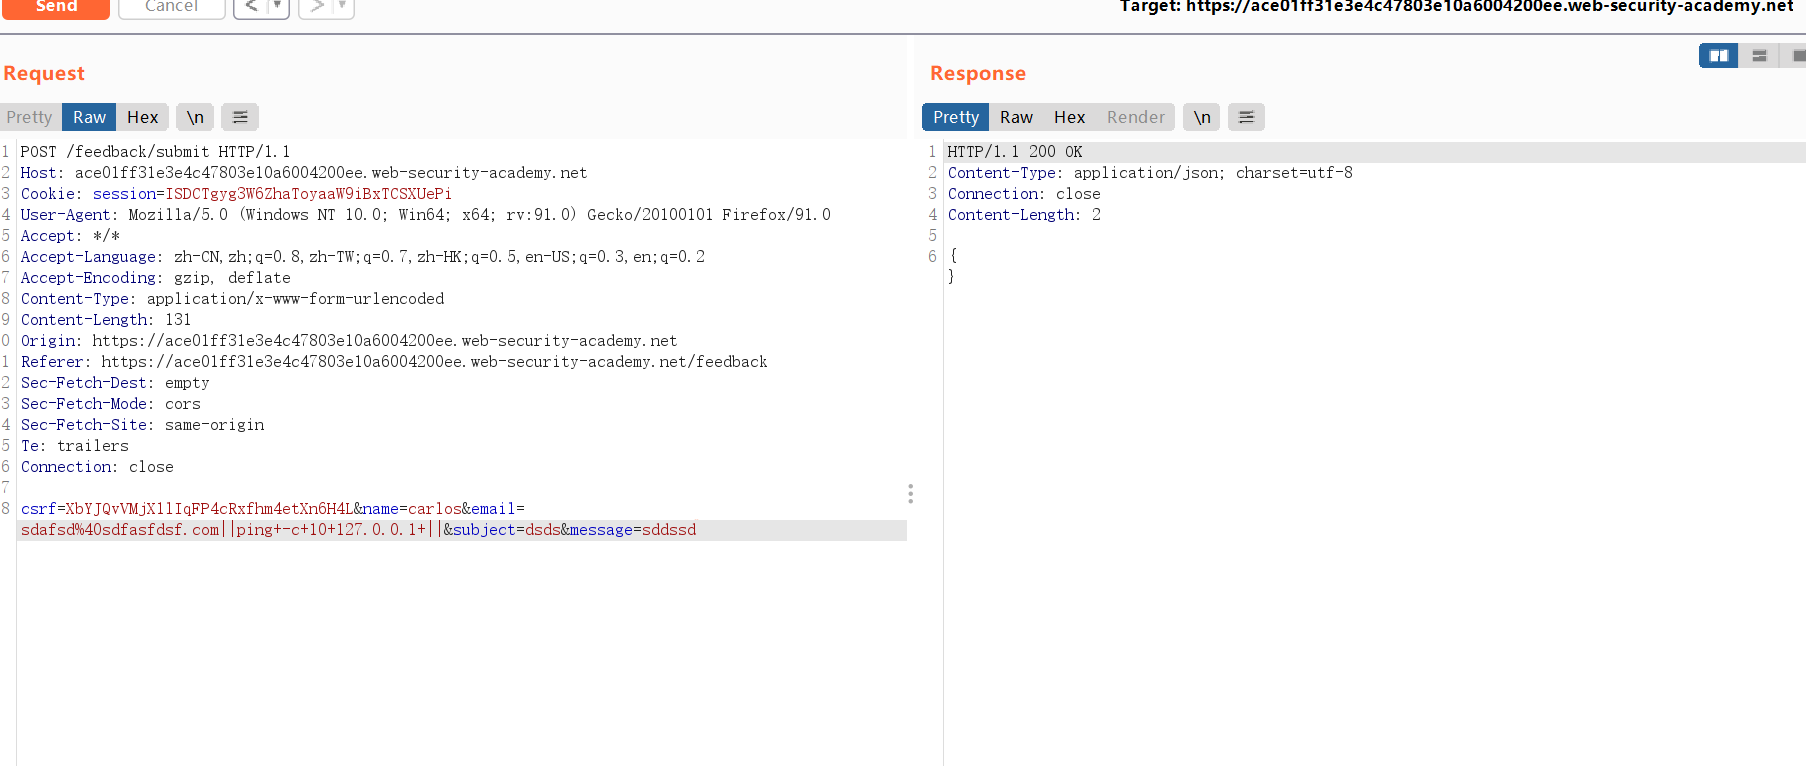The width and height of the screenshot is (1806, 766).
Task: Go back to the previous request
Action: tap(252, 7)
